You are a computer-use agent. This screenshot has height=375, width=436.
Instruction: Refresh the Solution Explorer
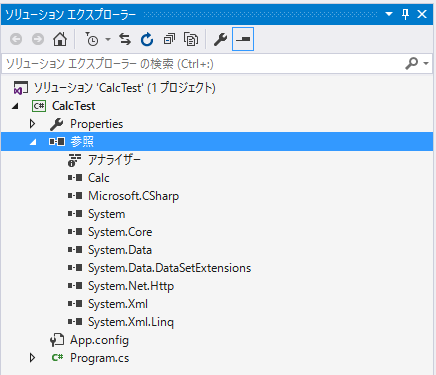pos(147,39)
